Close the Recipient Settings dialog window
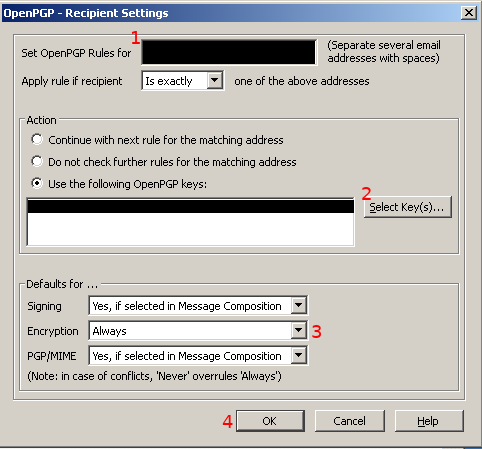482x449 pixels. [469, 13]
